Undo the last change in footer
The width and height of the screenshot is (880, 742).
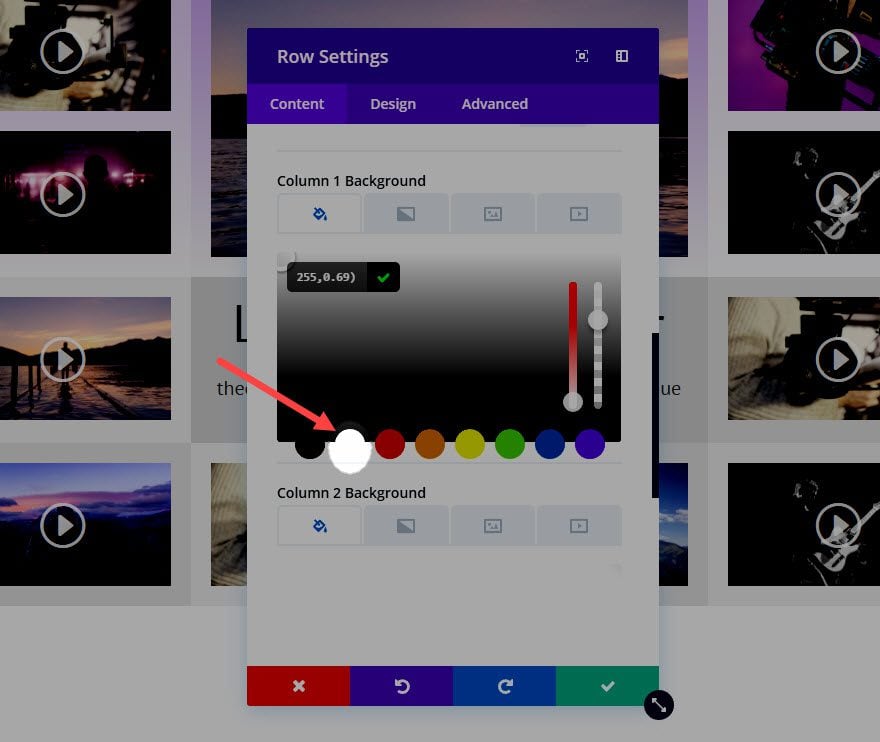[x=401, y=686]
